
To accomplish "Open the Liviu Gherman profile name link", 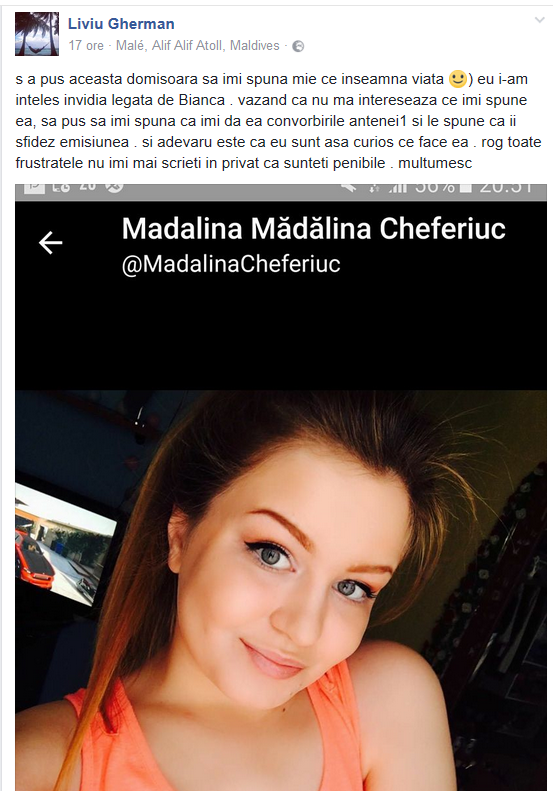I will (x=121, y=24).
